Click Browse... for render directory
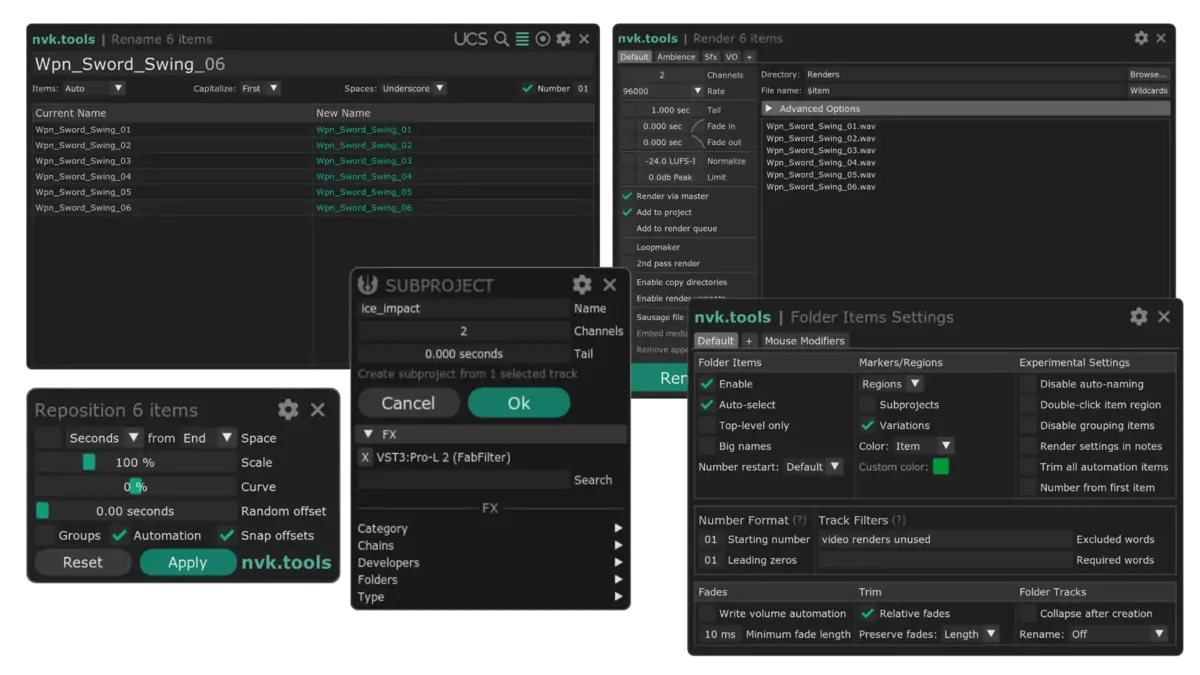 (x=1148, y=74)
